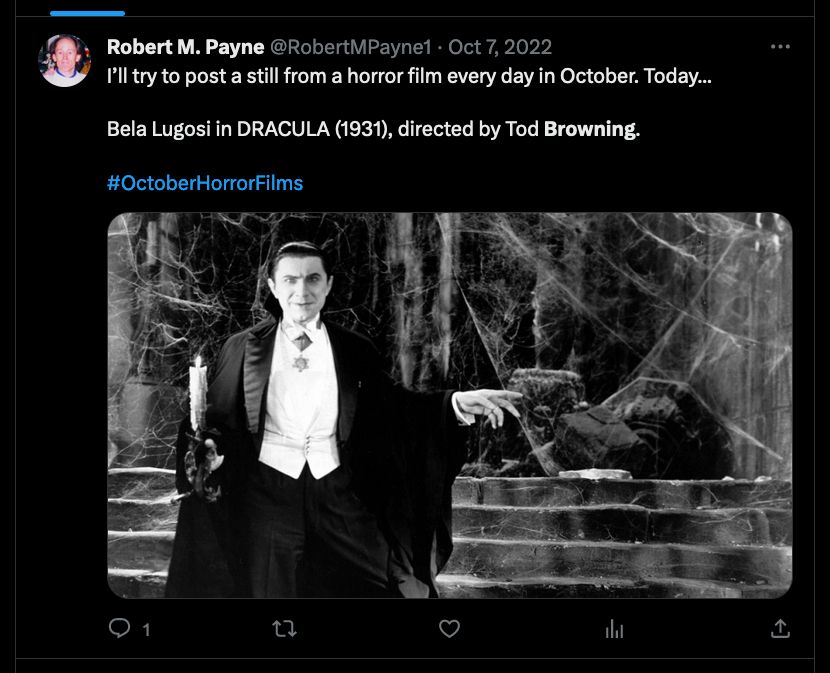Open the Oct 7, 2022 timestamp link
Screen dimensions: 830x673
pyautogui.click(x=500, y=47)
